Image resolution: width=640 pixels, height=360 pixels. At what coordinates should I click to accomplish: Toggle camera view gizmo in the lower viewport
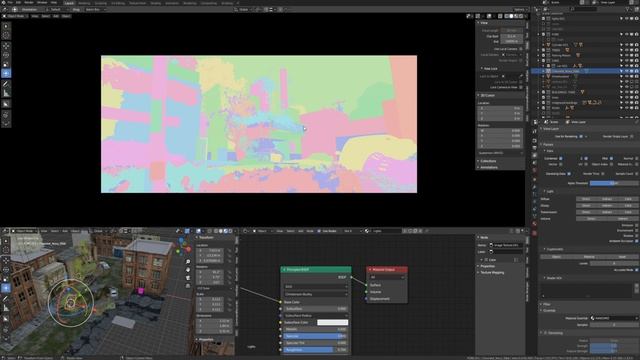point(188,278)
